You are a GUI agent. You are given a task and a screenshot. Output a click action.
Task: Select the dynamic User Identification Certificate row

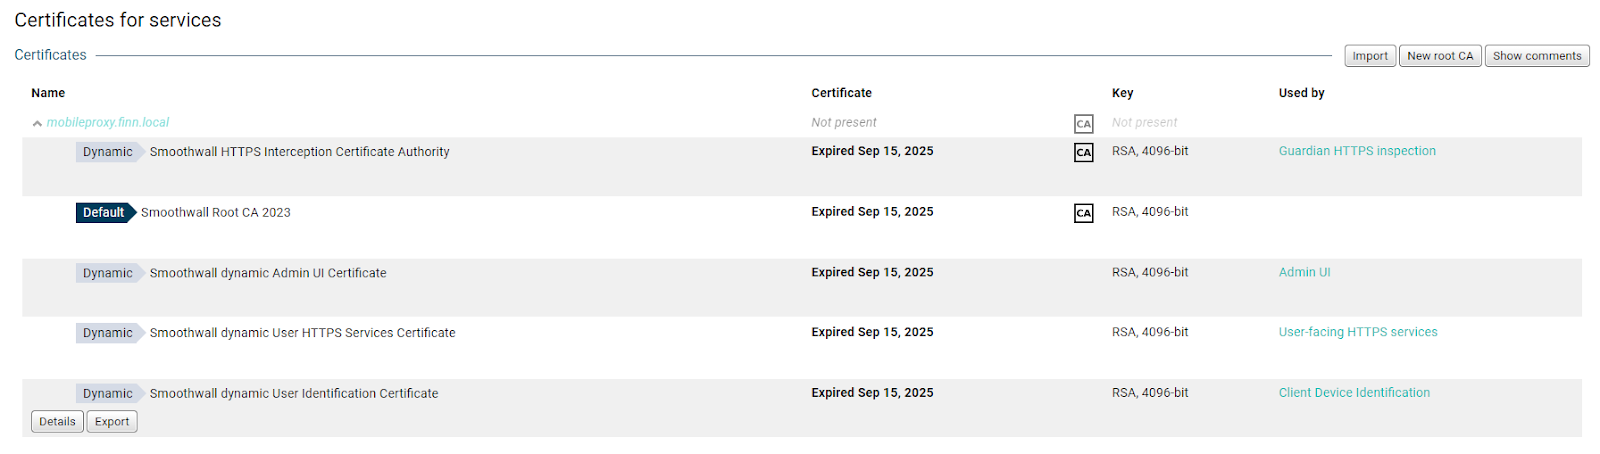pyautogui.click(x=294, y=394)
